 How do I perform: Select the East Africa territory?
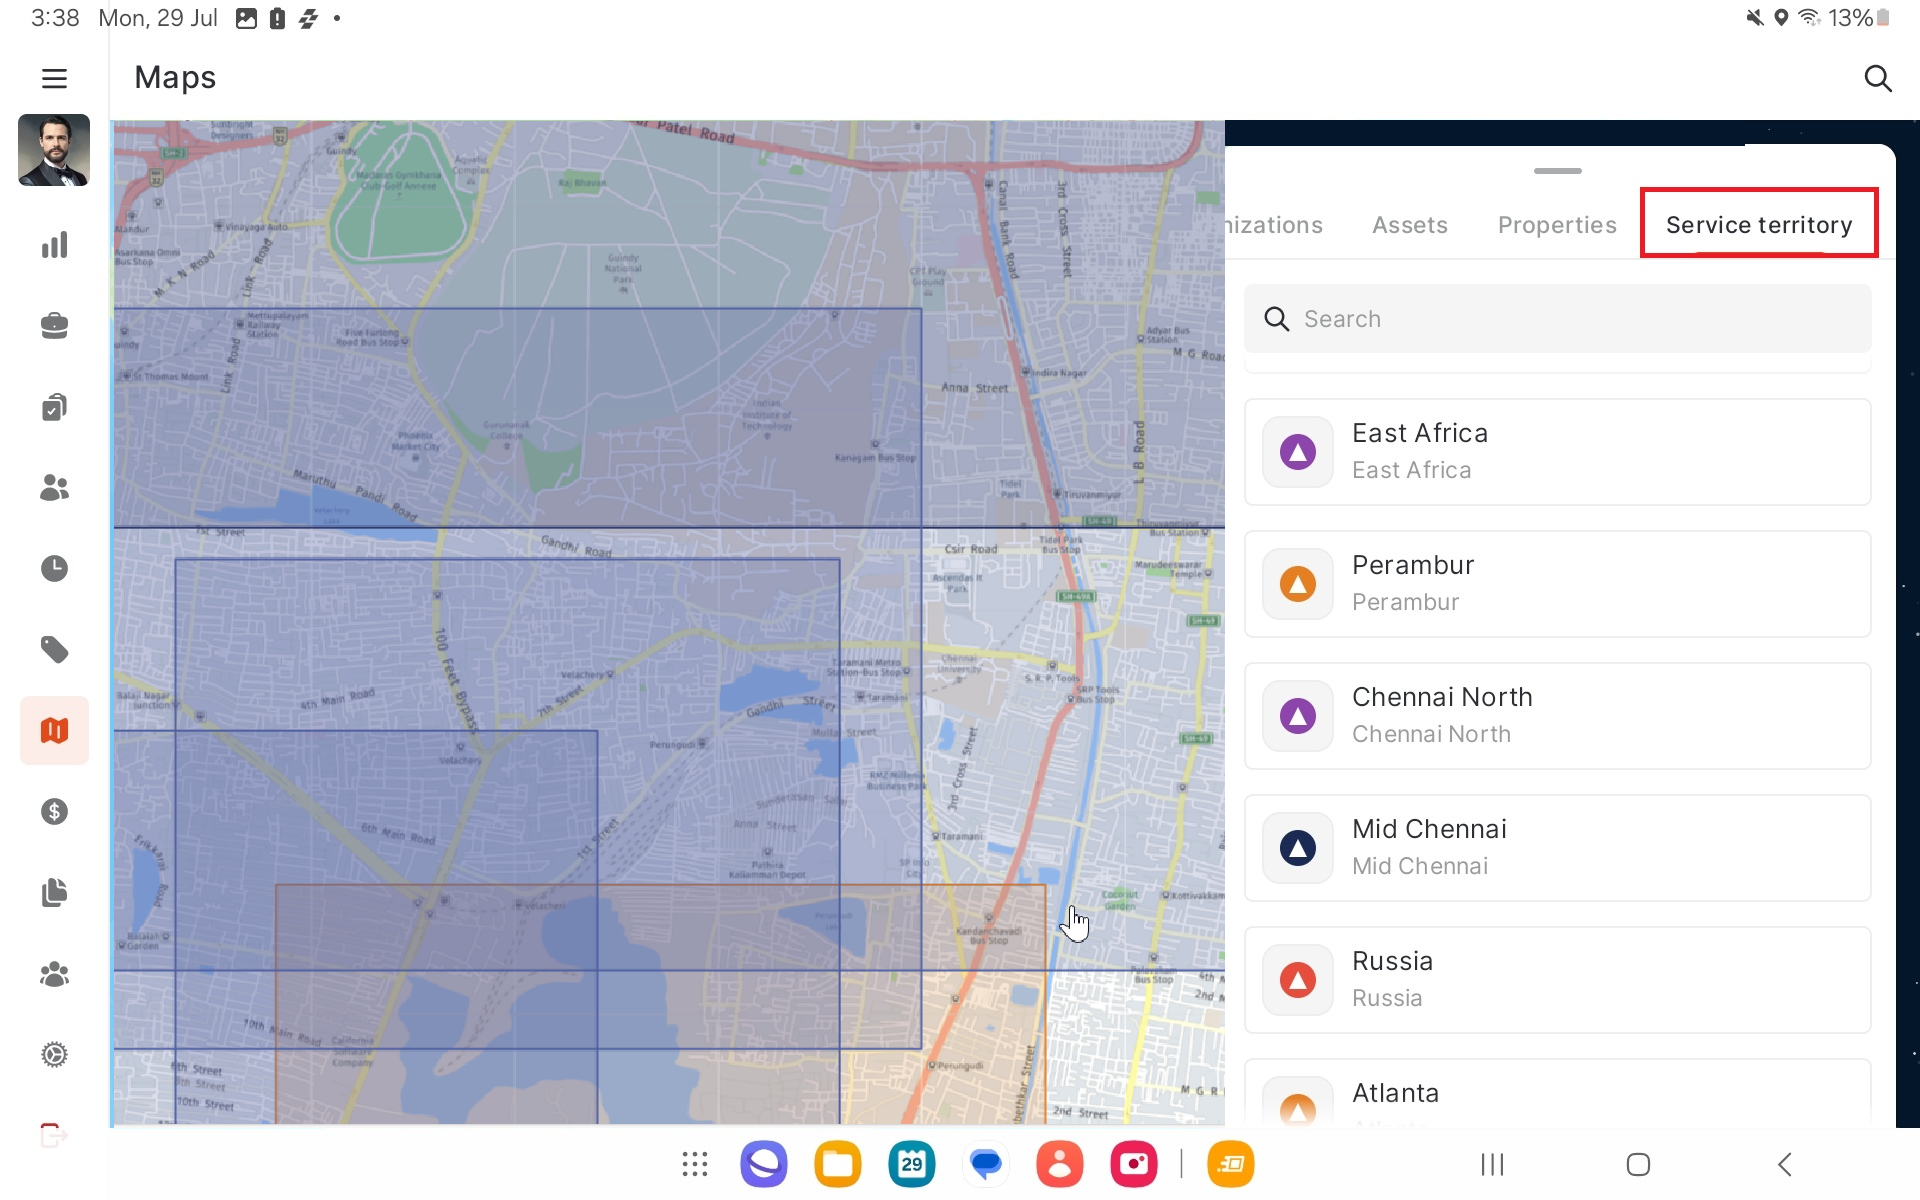(1557, 452)
